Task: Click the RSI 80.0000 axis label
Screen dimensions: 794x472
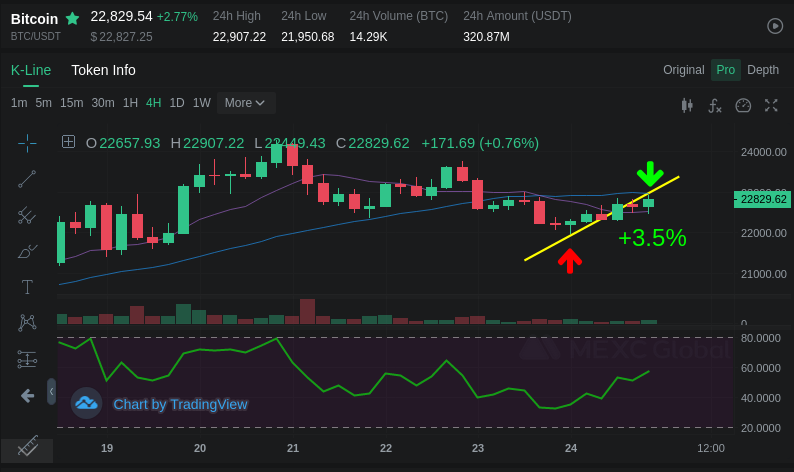Action: (x=761, y=338)
